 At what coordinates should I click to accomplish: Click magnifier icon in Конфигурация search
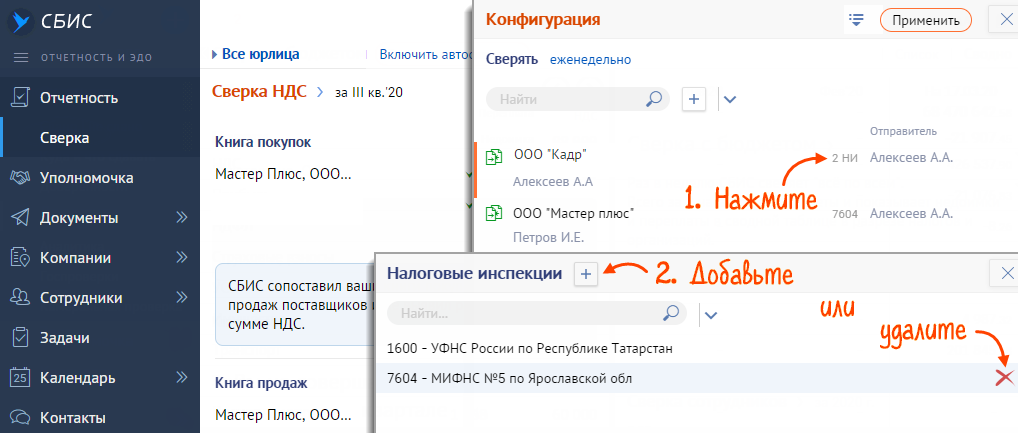(654, 99)
